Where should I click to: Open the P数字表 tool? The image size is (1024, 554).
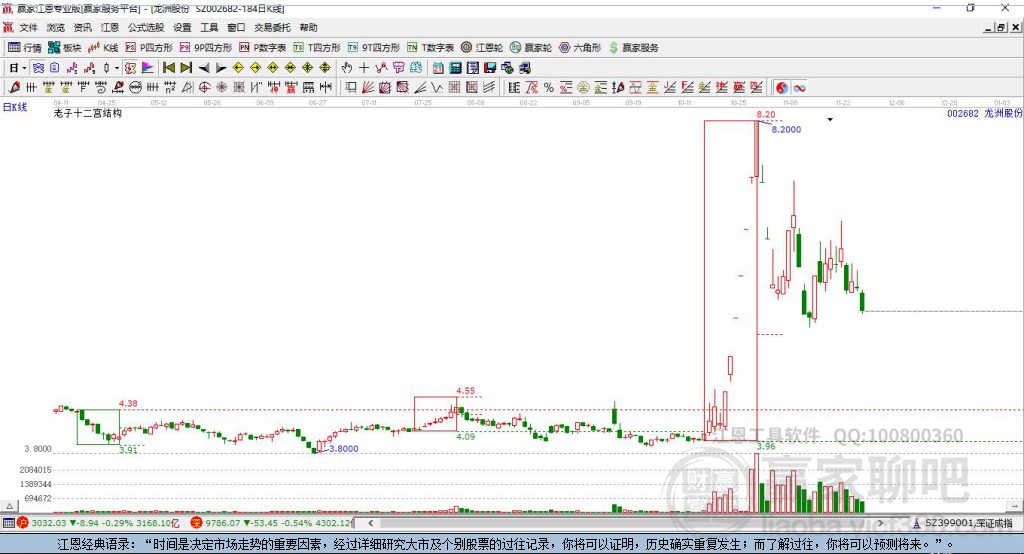tap(263, 48)
